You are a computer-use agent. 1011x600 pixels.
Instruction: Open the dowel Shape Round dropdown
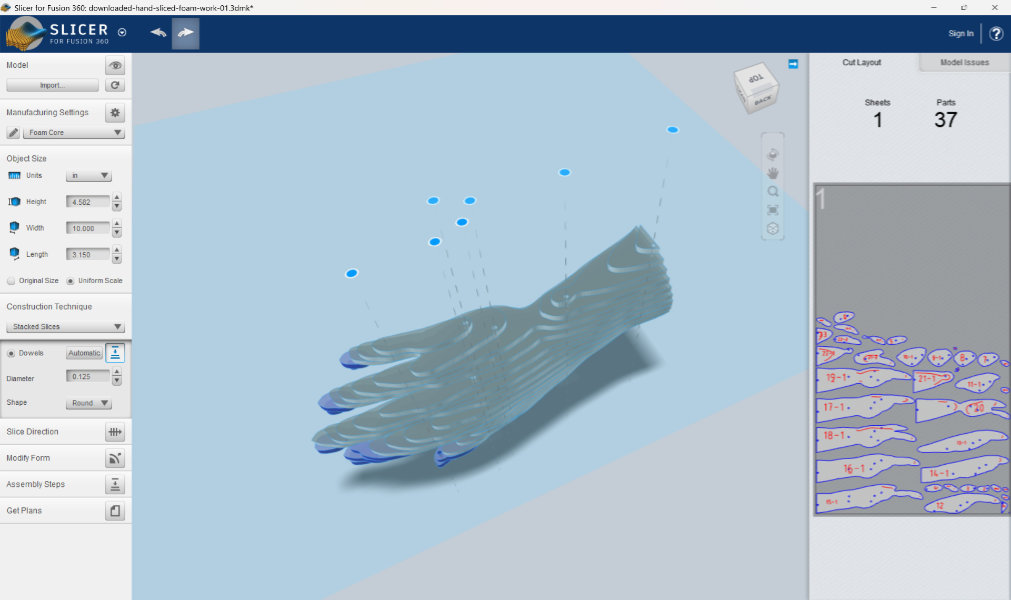click(88, 403)
